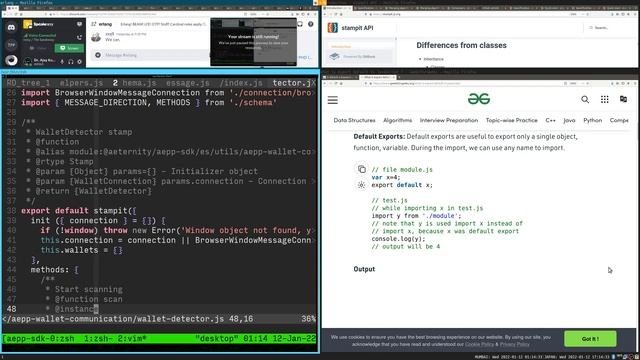Click the 'Got It !' cookie button

[590, 339]
